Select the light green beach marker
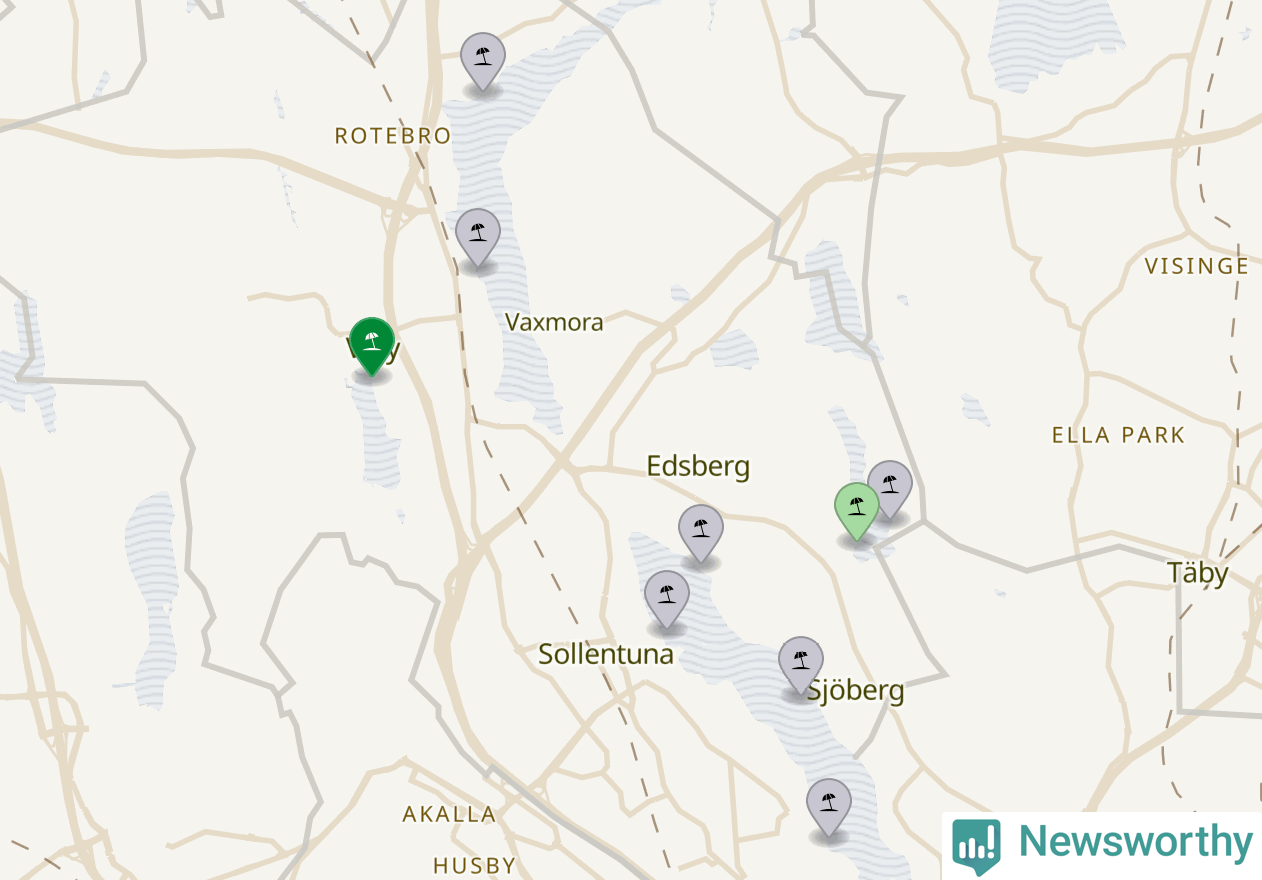Screen dimensions: 1262x880 (857, 511)
